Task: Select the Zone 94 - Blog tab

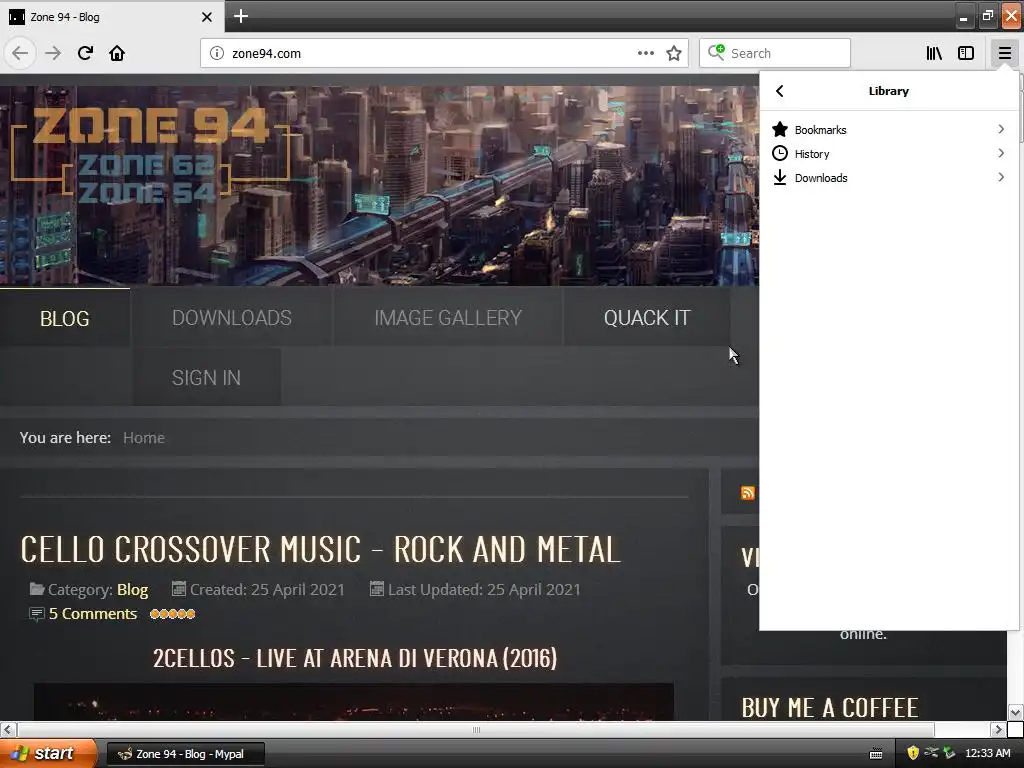Action: (x=112, y=17)
